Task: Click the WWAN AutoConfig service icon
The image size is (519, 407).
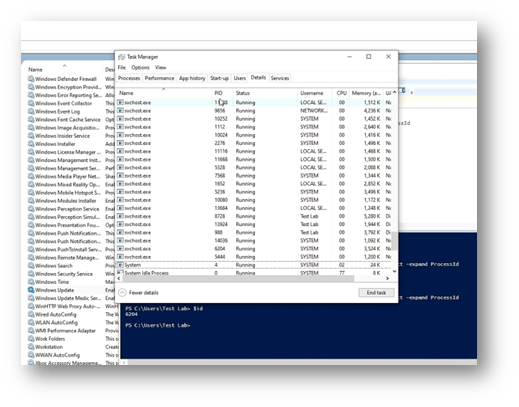Action: pyautogui.click(x=31, y=355)
